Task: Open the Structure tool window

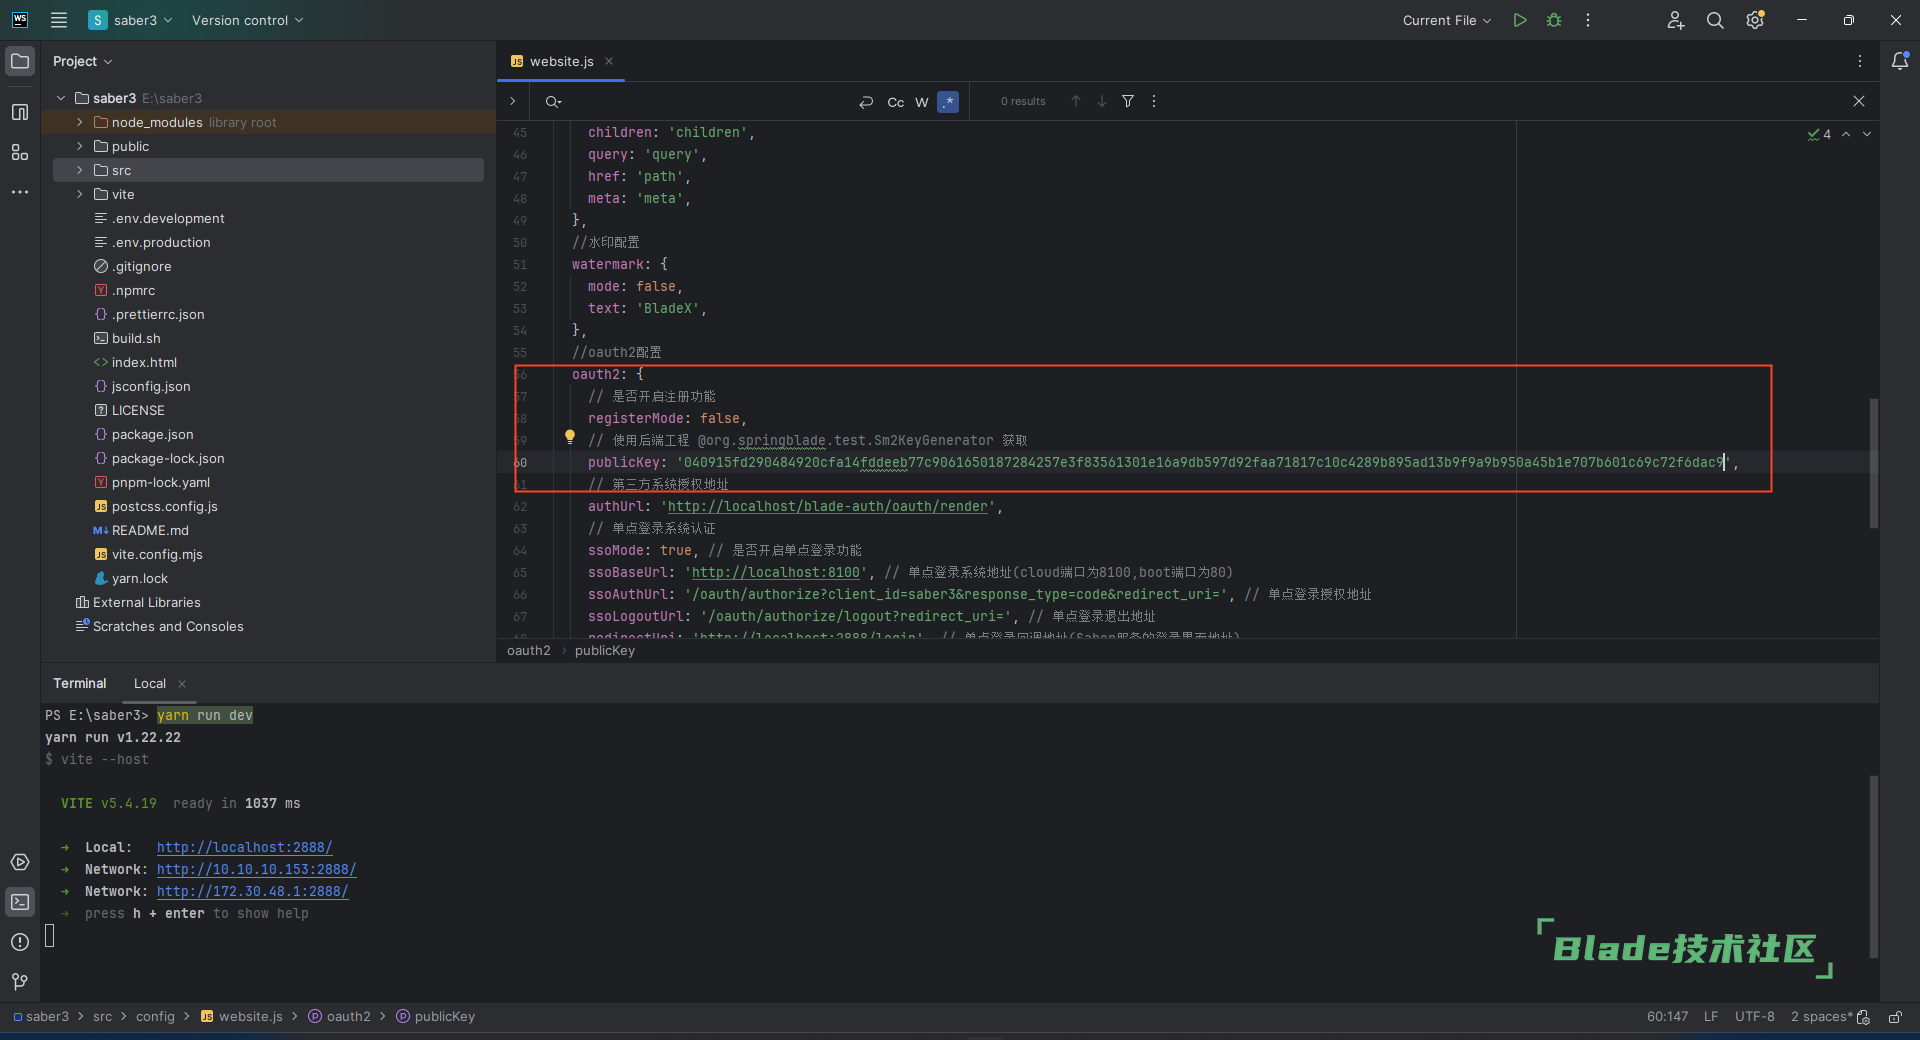Action: click(x=20, y=112)
